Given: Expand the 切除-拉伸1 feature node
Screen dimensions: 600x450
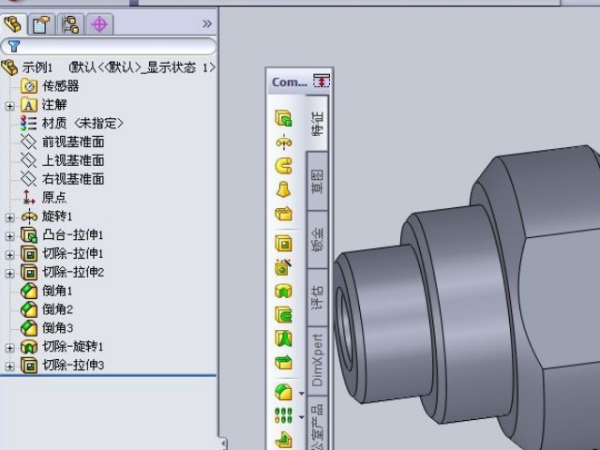Looking at the screenshot, I should click(10, 254).
